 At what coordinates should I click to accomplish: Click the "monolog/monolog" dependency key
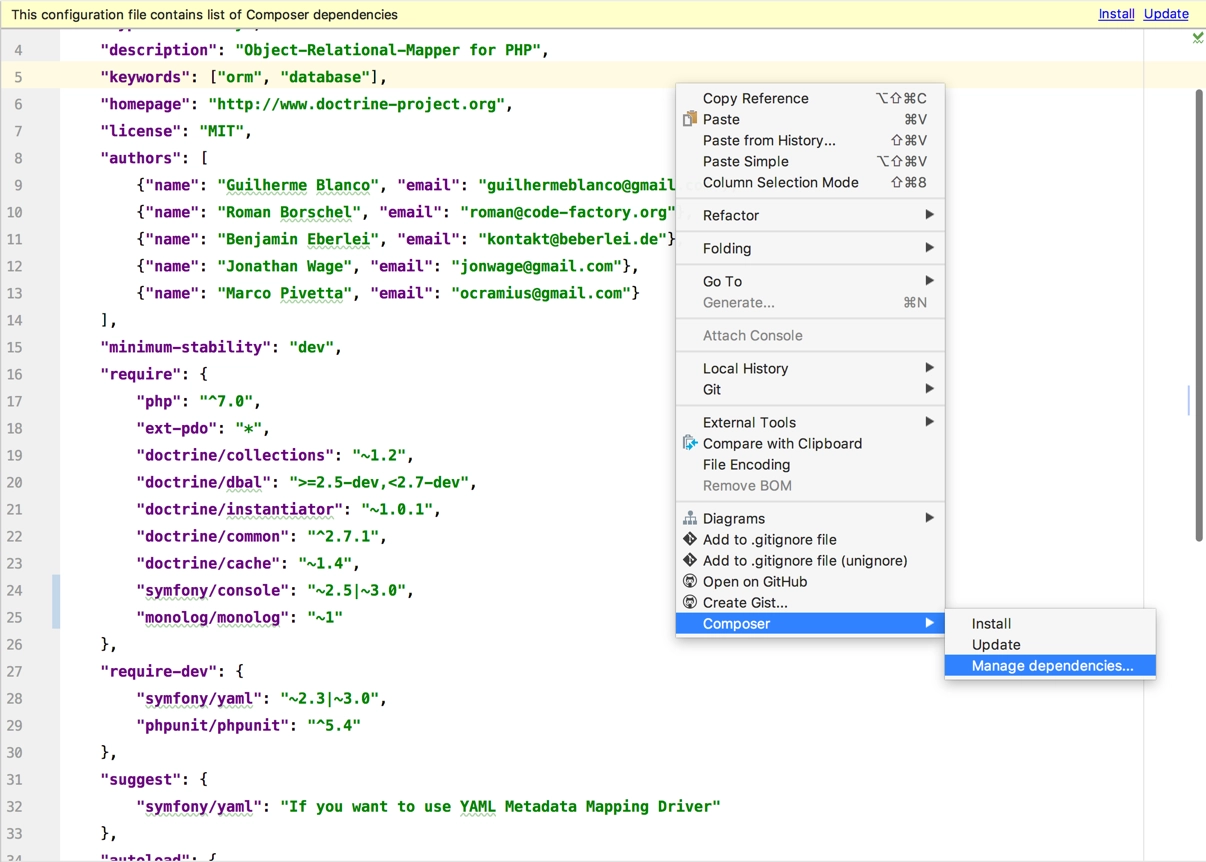[213, 617]
